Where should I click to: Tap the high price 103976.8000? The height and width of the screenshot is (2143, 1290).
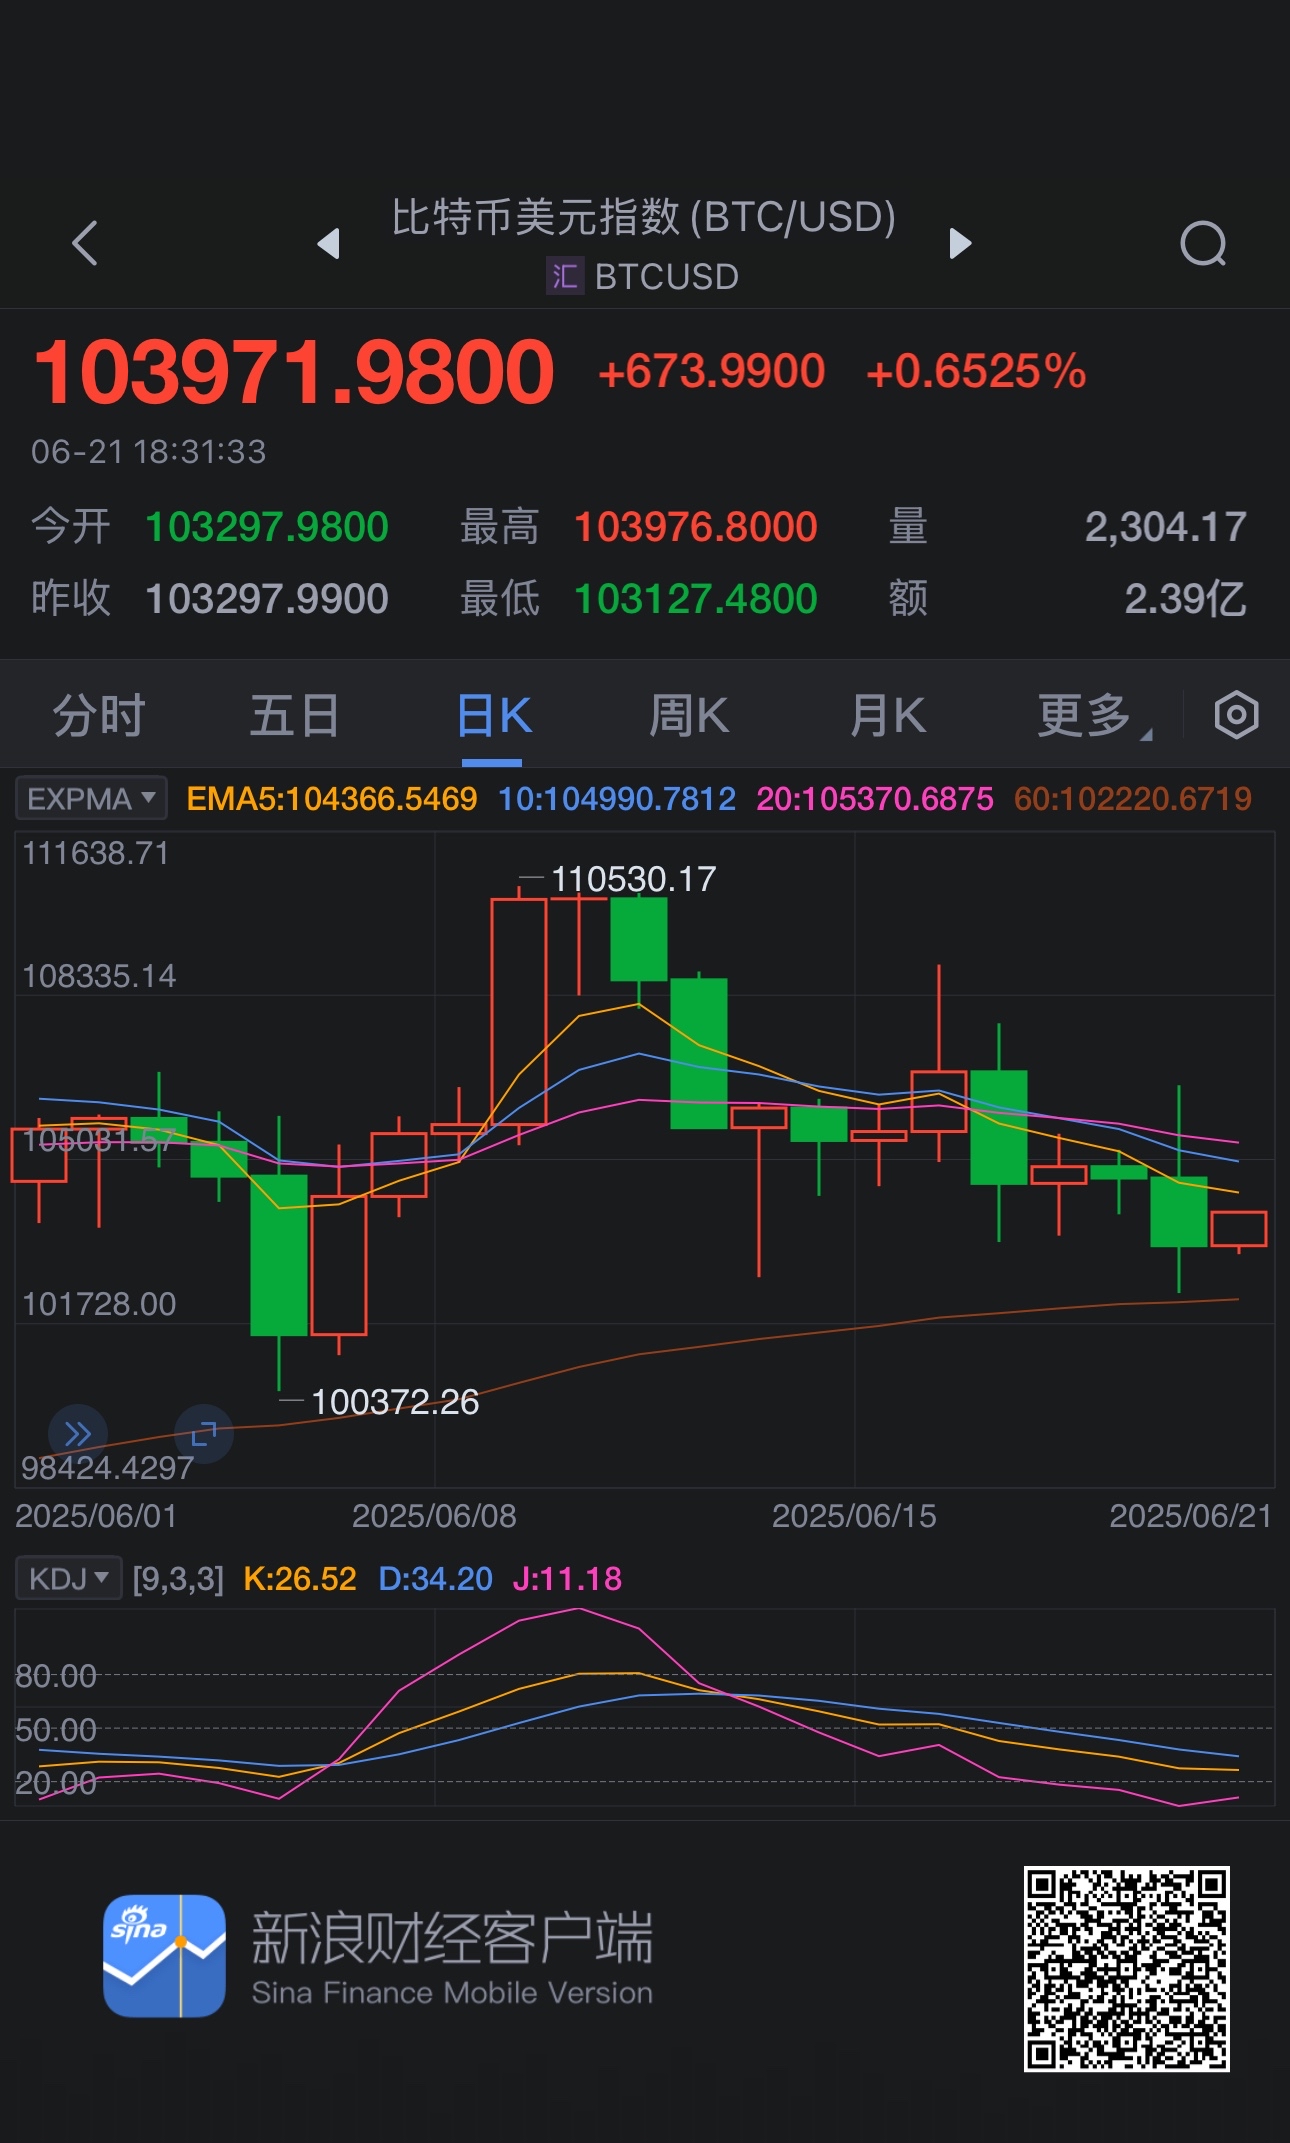[696, 527]
